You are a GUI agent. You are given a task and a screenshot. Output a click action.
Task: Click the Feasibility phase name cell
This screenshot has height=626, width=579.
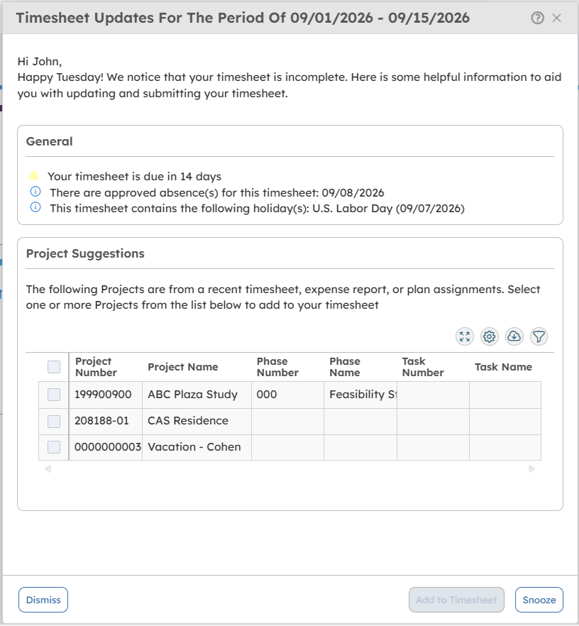pyautogui.click(x=361, y=395)
